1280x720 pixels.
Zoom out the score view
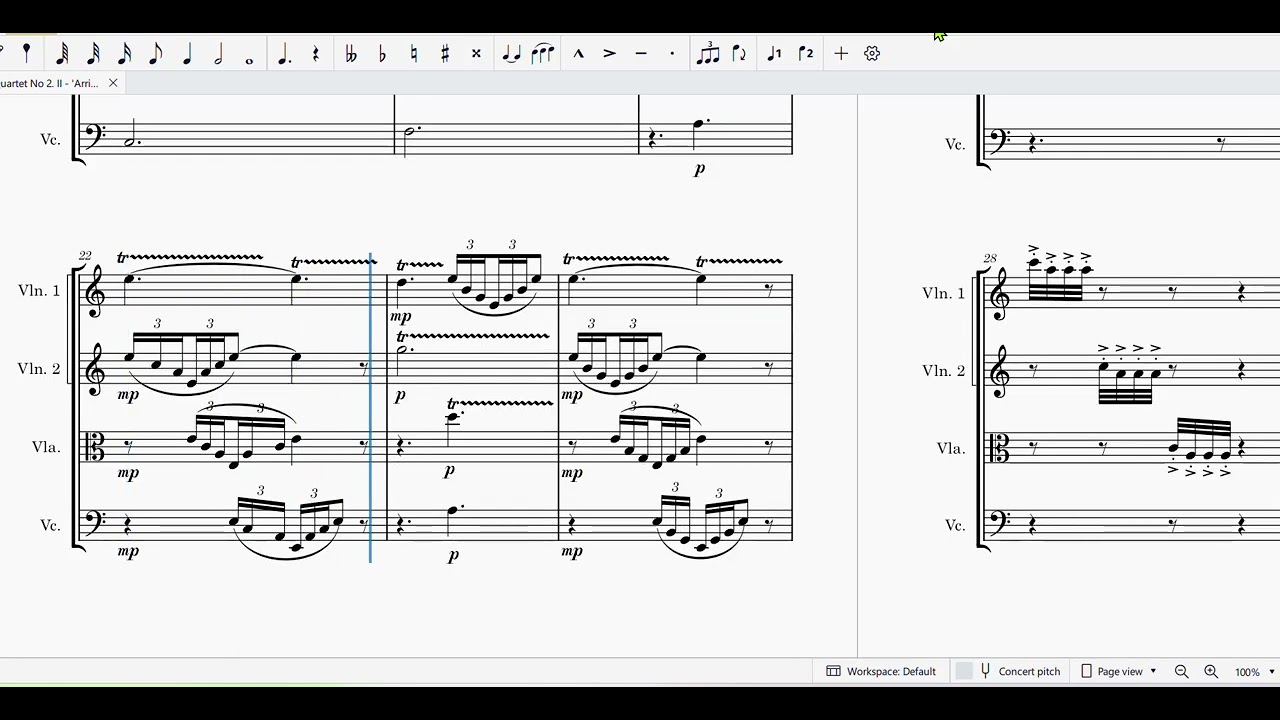(1181, 672)
